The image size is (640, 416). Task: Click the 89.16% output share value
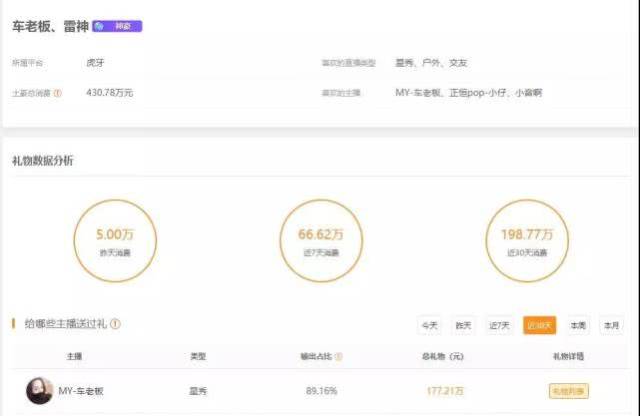[322, 391]
